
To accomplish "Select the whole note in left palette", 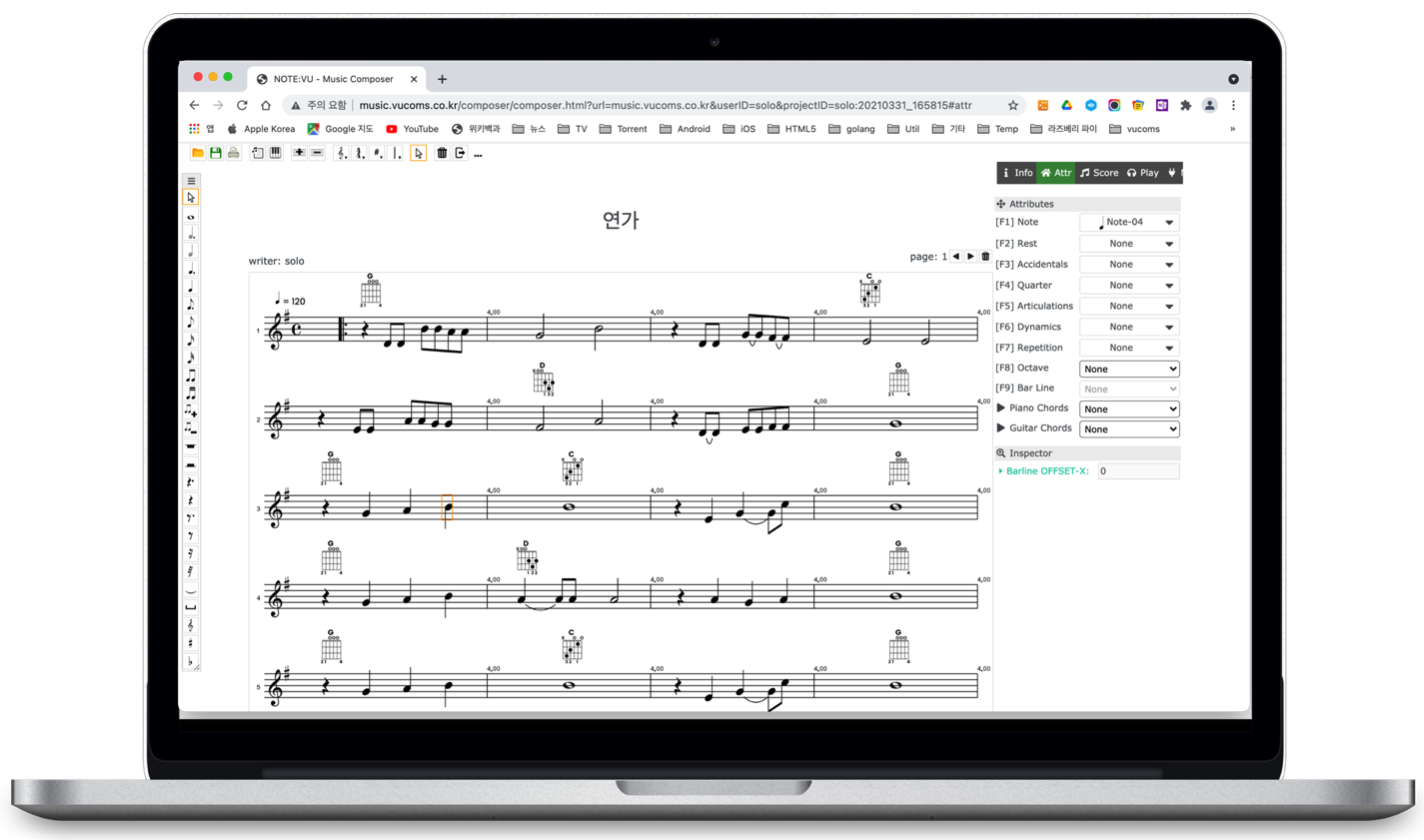I will (x=191, y=216).
